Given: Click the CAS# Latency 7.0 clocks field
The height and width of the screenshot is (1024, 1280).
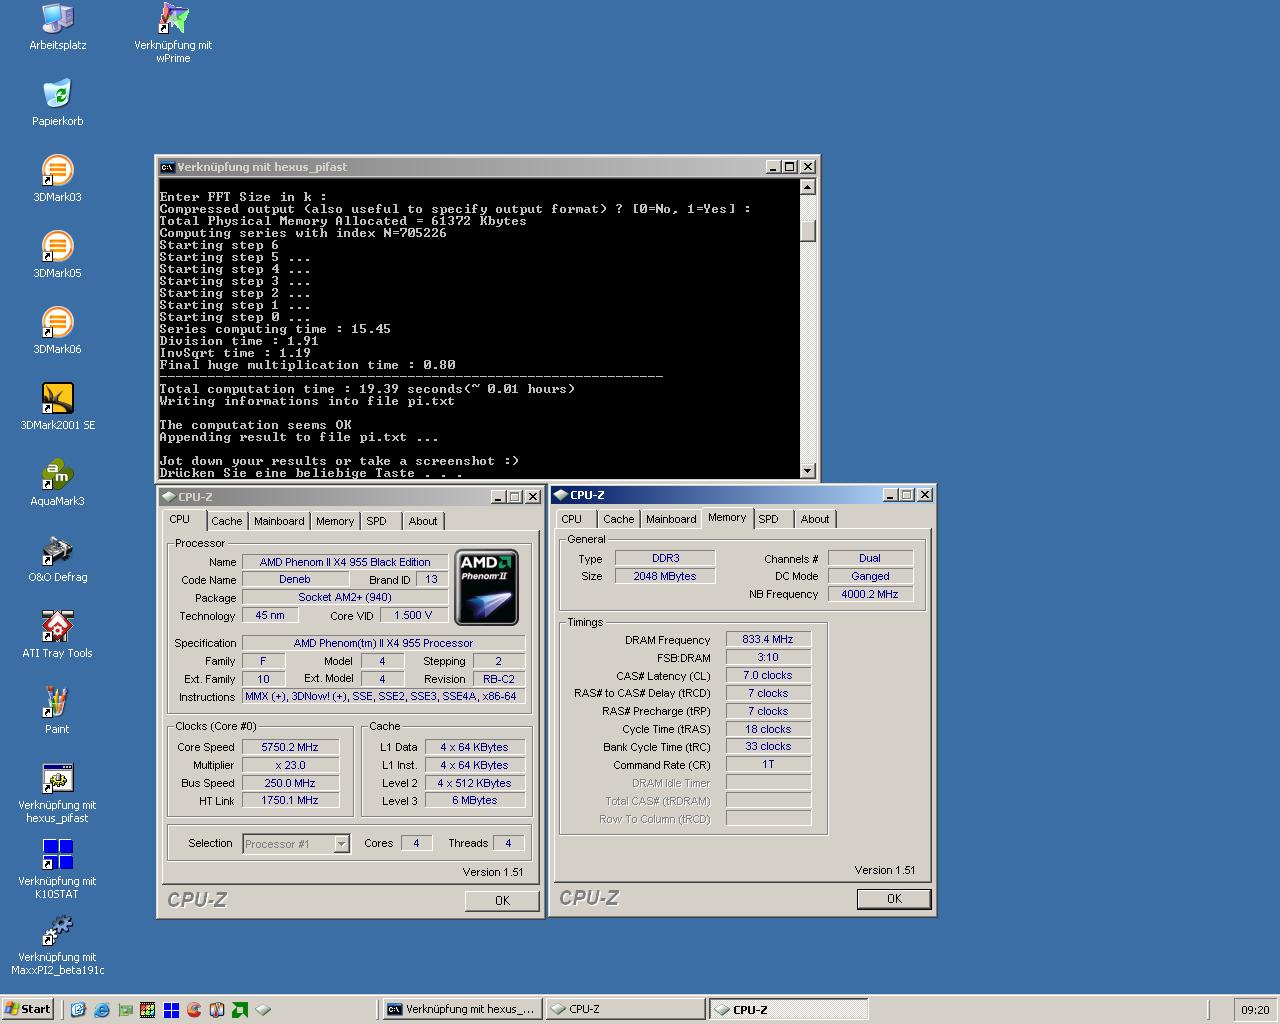Looking at the screenshot, I should click(x=768, y=675).
